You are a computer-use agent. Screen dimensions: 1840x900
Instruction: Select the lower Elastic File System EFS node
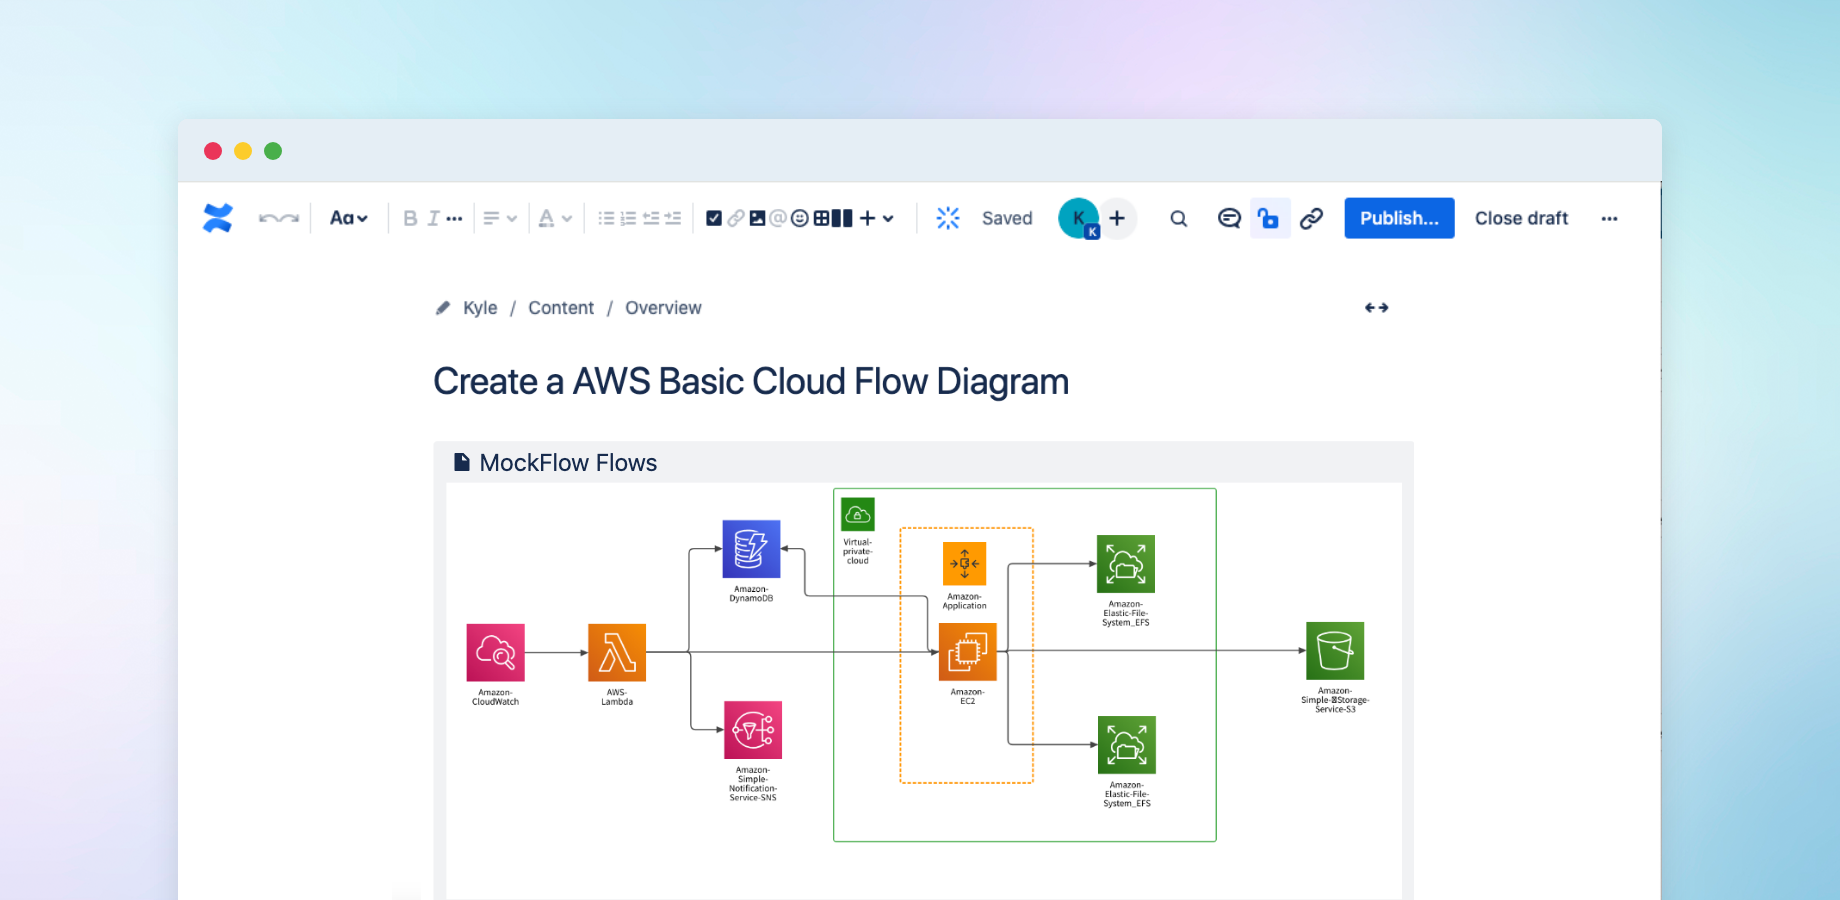tap(1127, 745)
